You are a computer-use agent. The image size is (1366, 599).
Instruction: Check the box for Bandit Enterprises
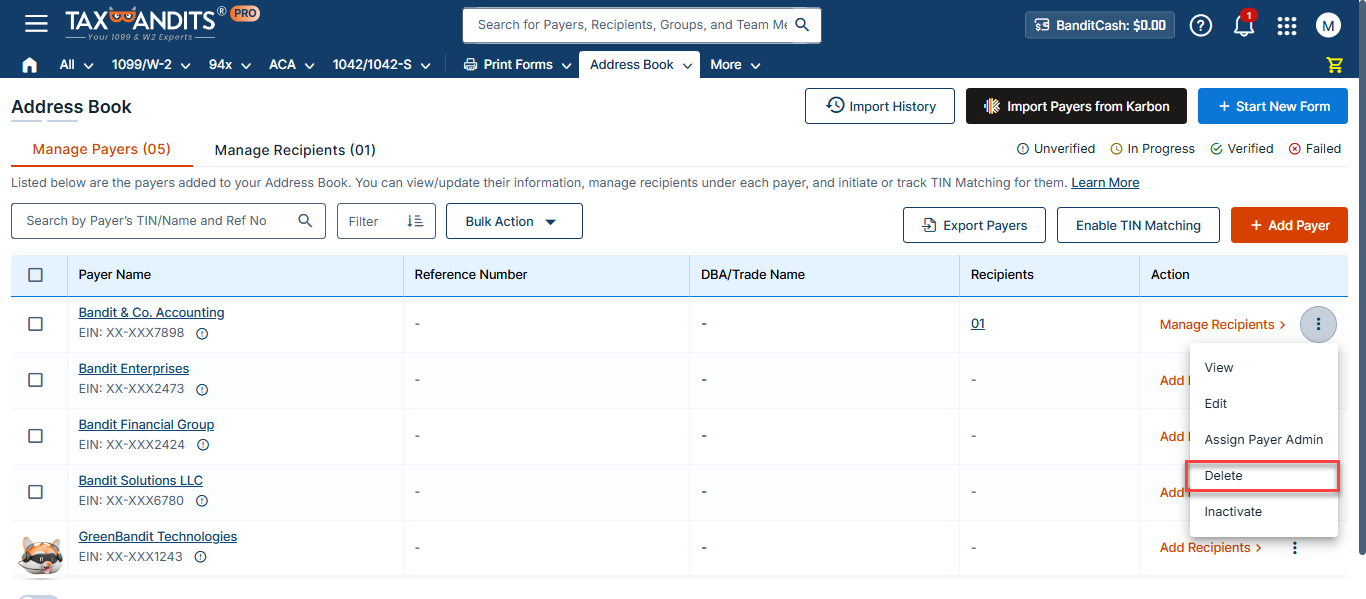coord(35,380)
